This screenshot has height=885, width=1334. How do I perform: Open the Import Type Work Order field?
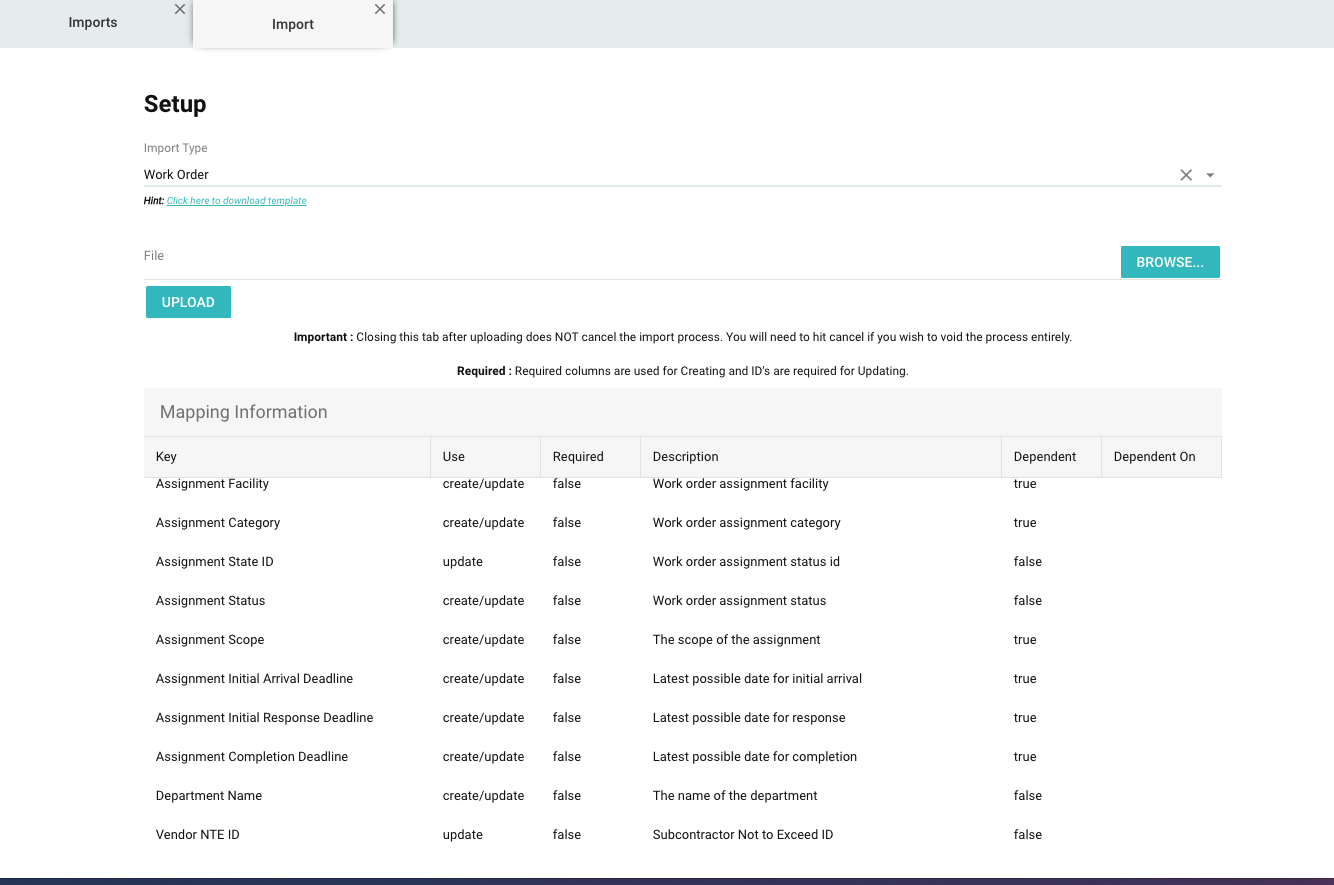650,175
